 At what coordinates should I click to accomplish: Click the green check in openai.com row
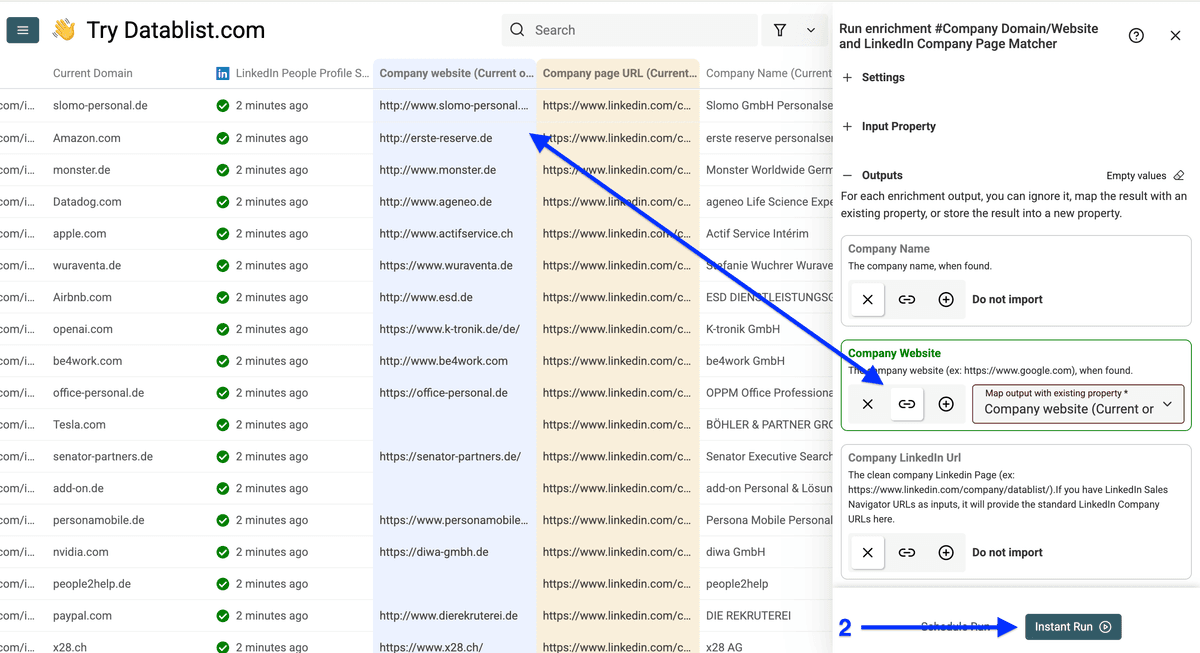(x=223, y=329)
